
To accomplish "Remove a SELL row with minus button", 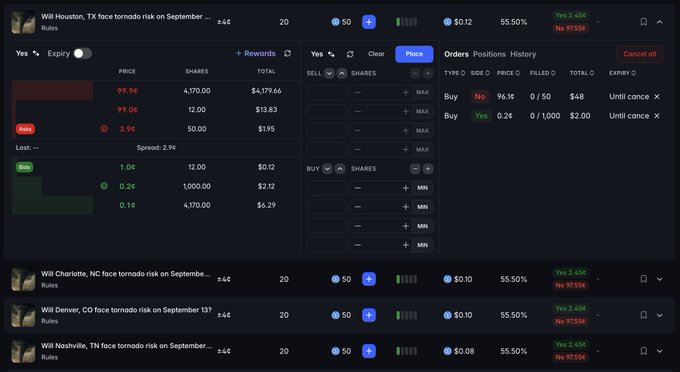I will point(415,73).
